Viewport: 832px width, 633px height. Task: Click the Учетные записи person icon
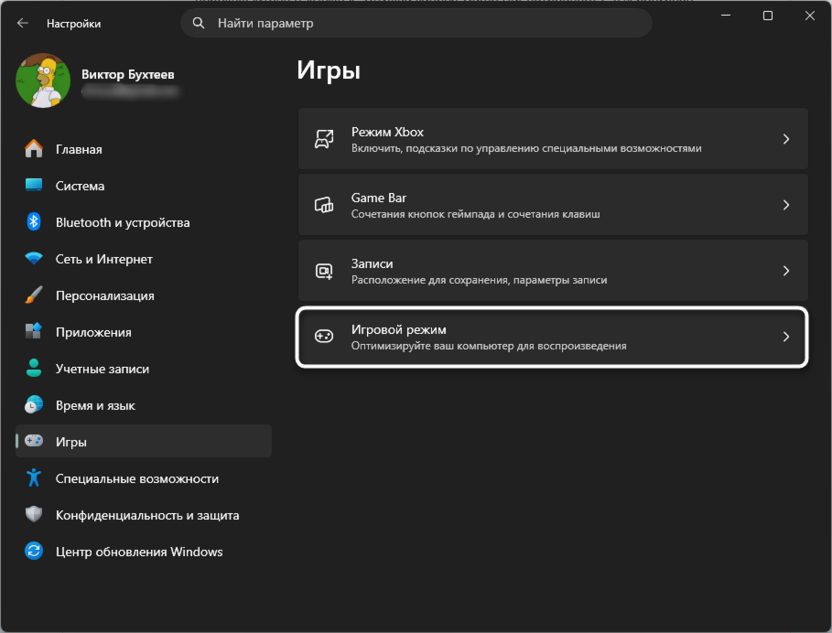click(x=33, y=368)
